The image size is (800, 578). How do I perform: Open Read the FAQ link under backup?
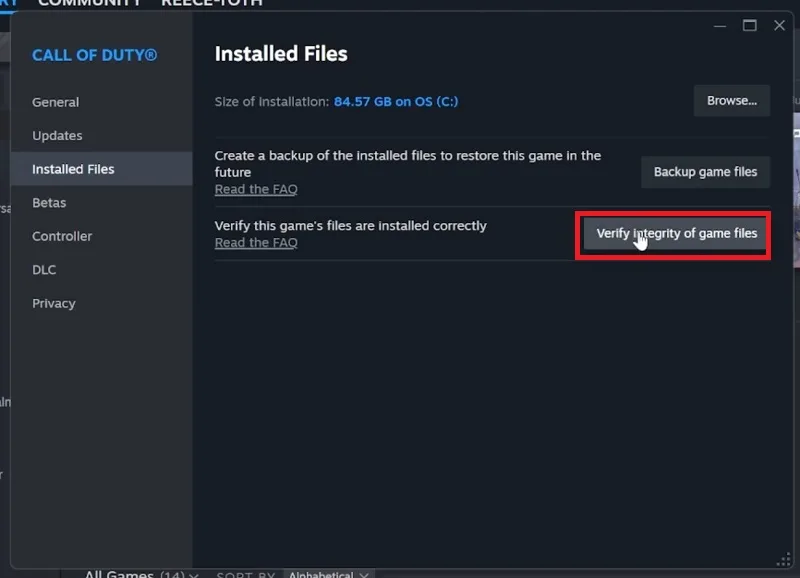click(x=256, y=189)
